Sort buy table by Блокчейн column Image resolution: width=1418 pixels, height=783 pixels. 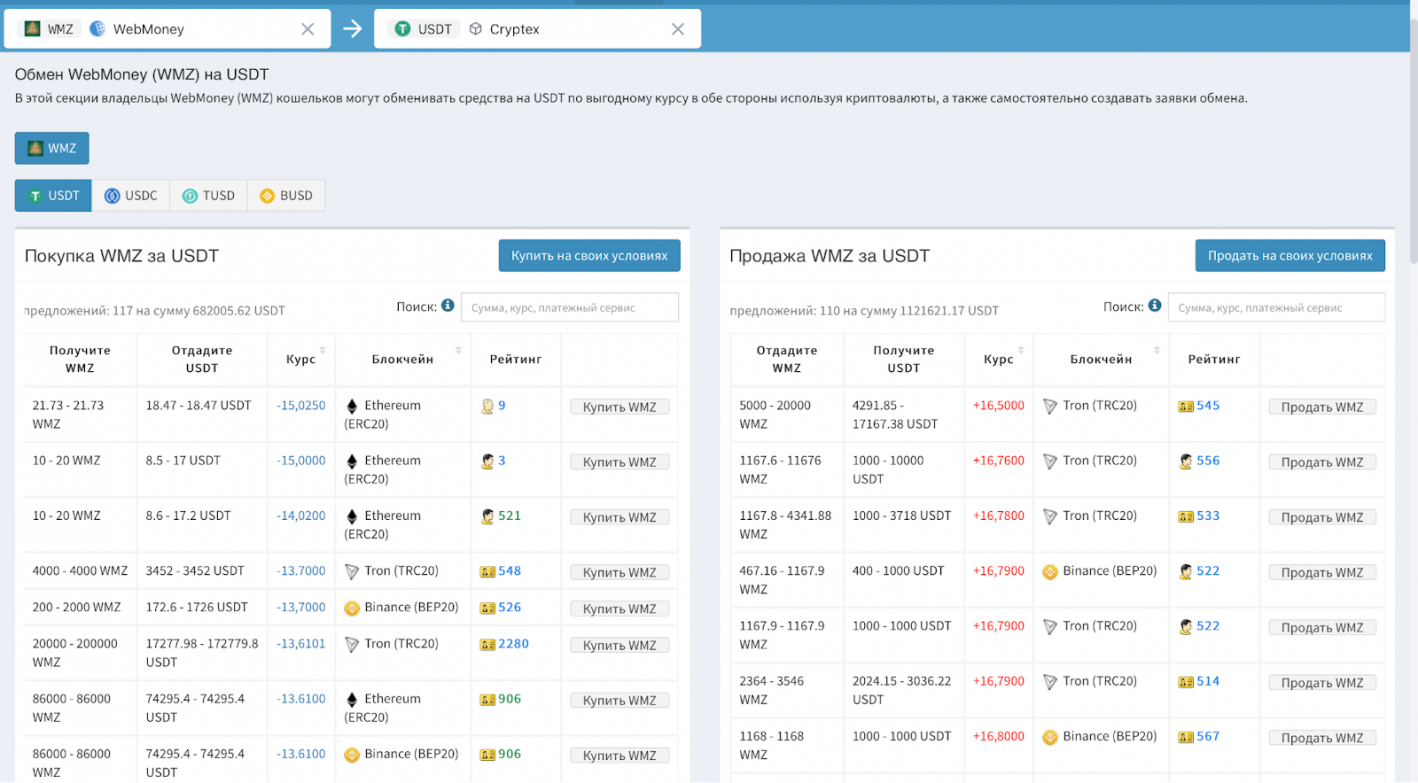403,359
